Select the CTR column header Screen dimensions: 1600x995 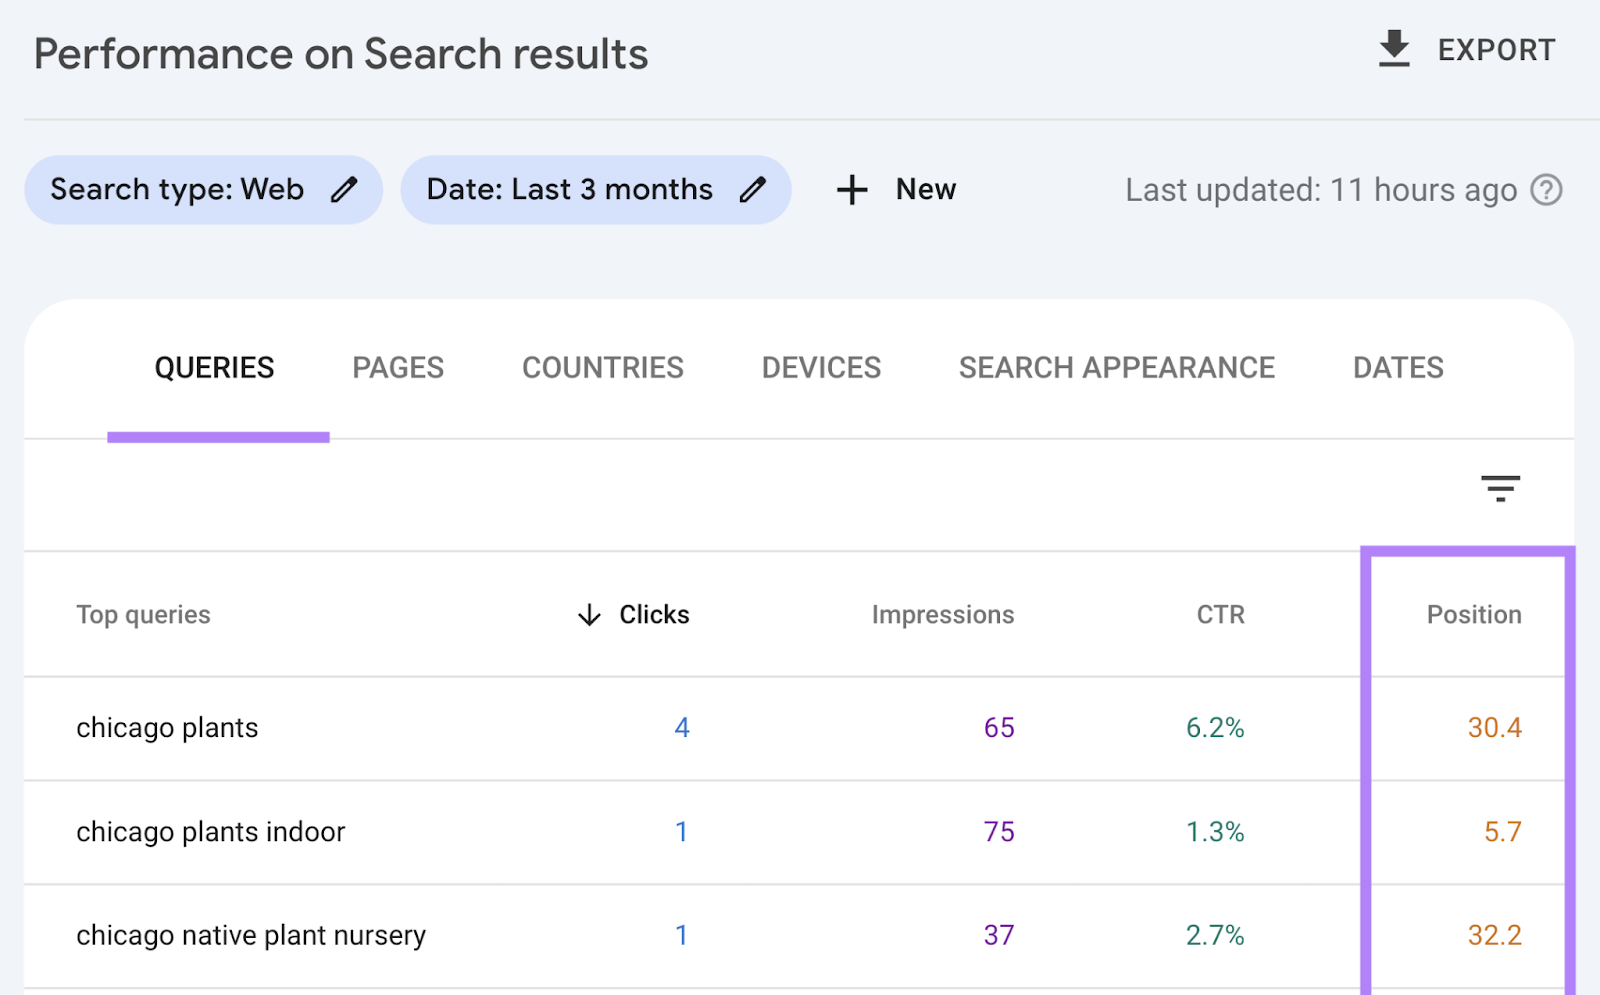(1219, 615)
